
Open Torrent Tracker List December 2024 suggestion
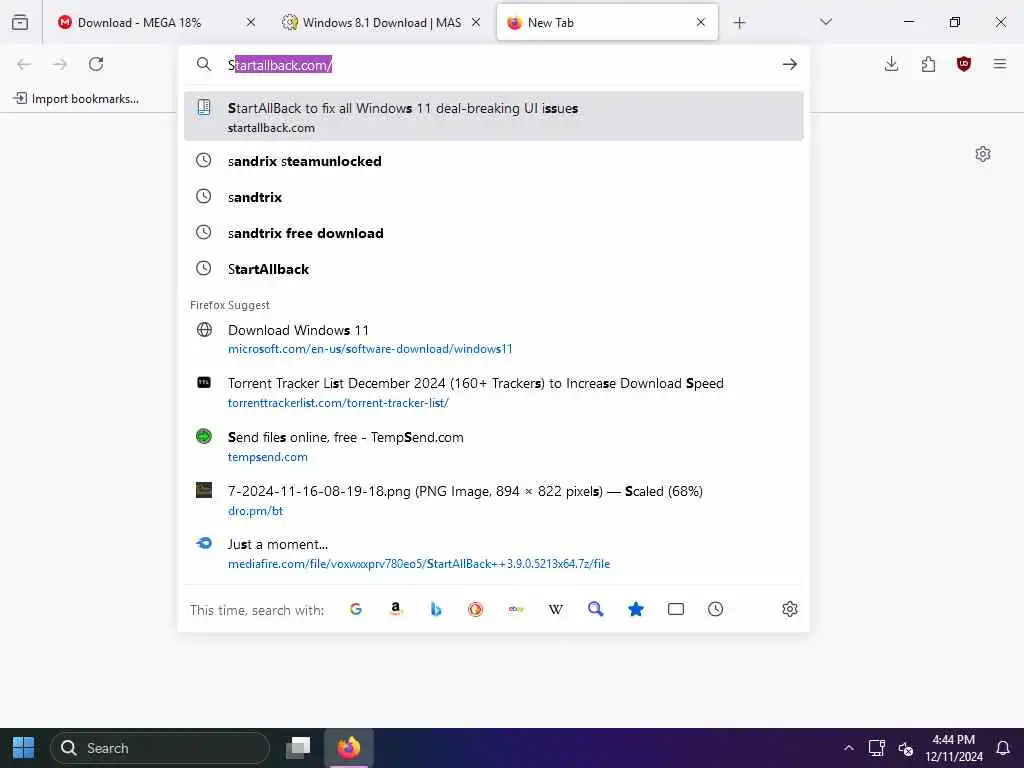click(494, 392)
